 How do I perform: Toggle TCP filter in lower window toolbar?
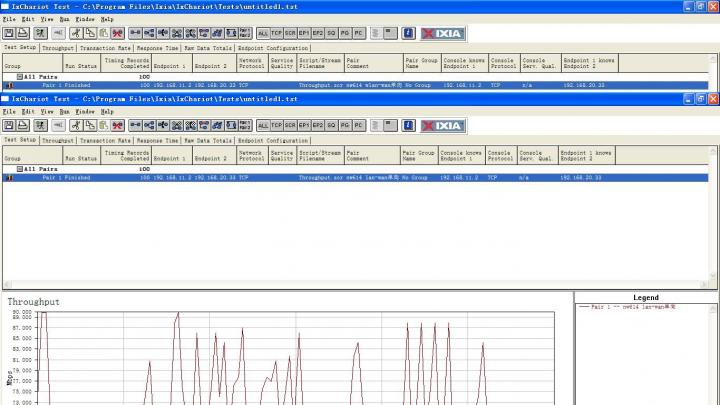coord(276,125)
